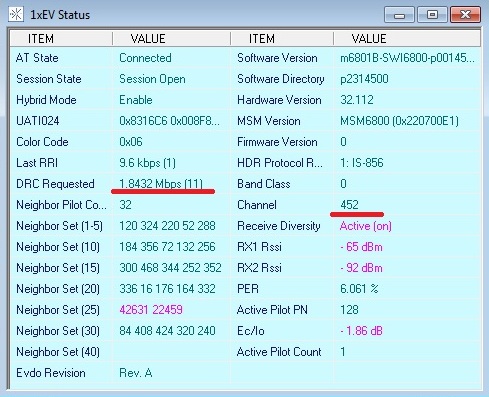
Task: Select the -65 dBm RX1 Rssi value
Action: coord(361,247)
